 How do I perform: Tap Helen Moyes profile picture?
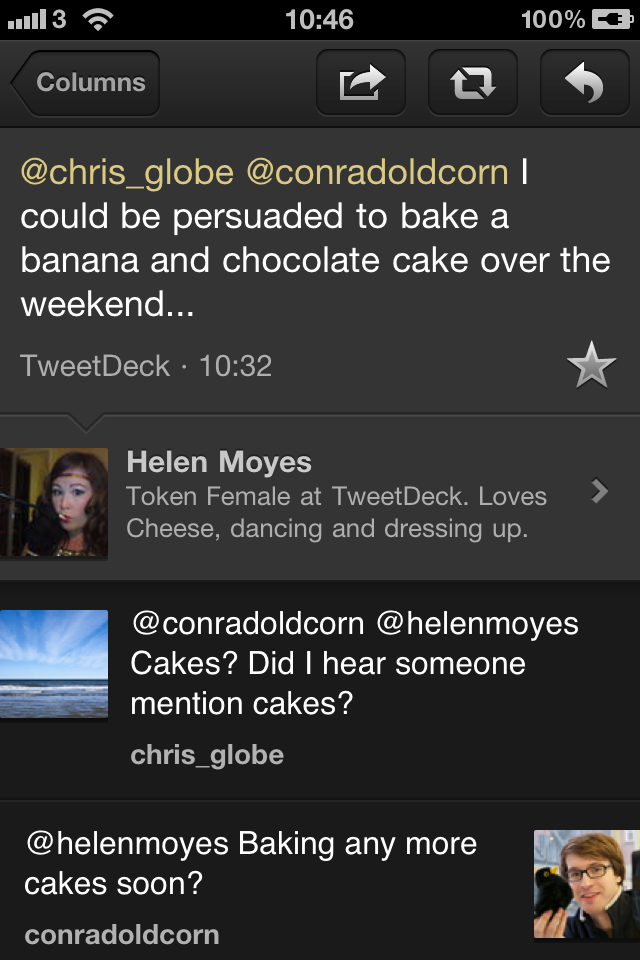(x=54, y=502)
